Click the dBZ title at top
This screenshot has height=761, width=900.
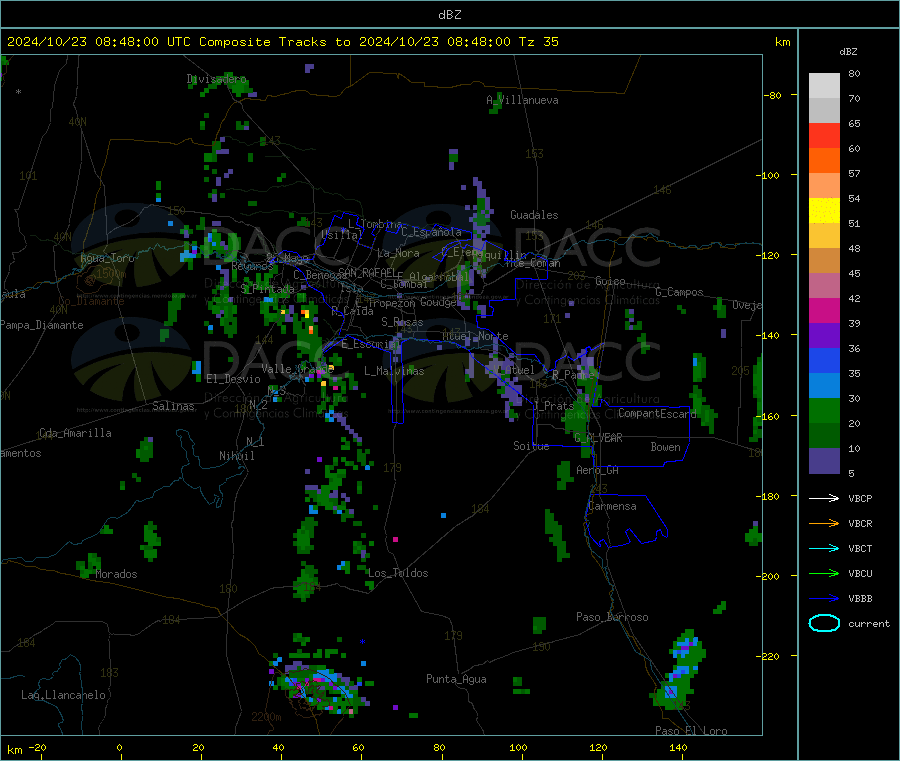click(449, 15)
